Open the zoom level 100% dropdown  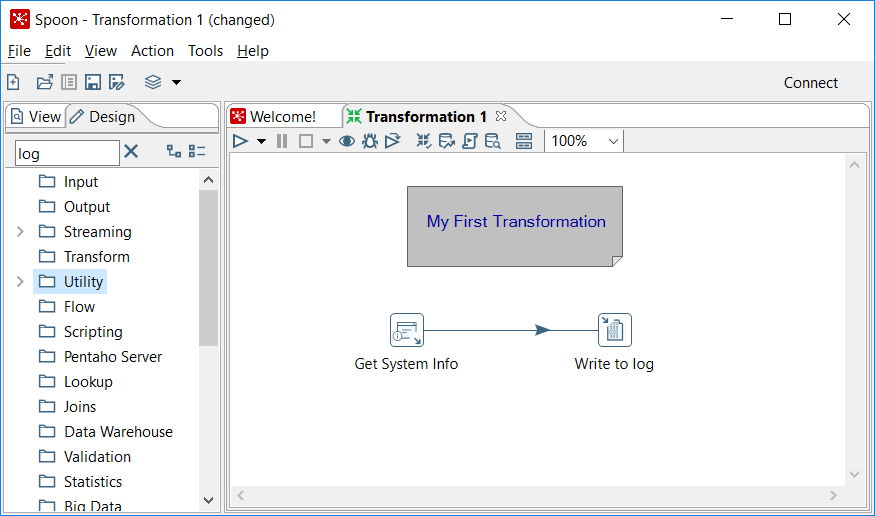[x=585, y=141]
